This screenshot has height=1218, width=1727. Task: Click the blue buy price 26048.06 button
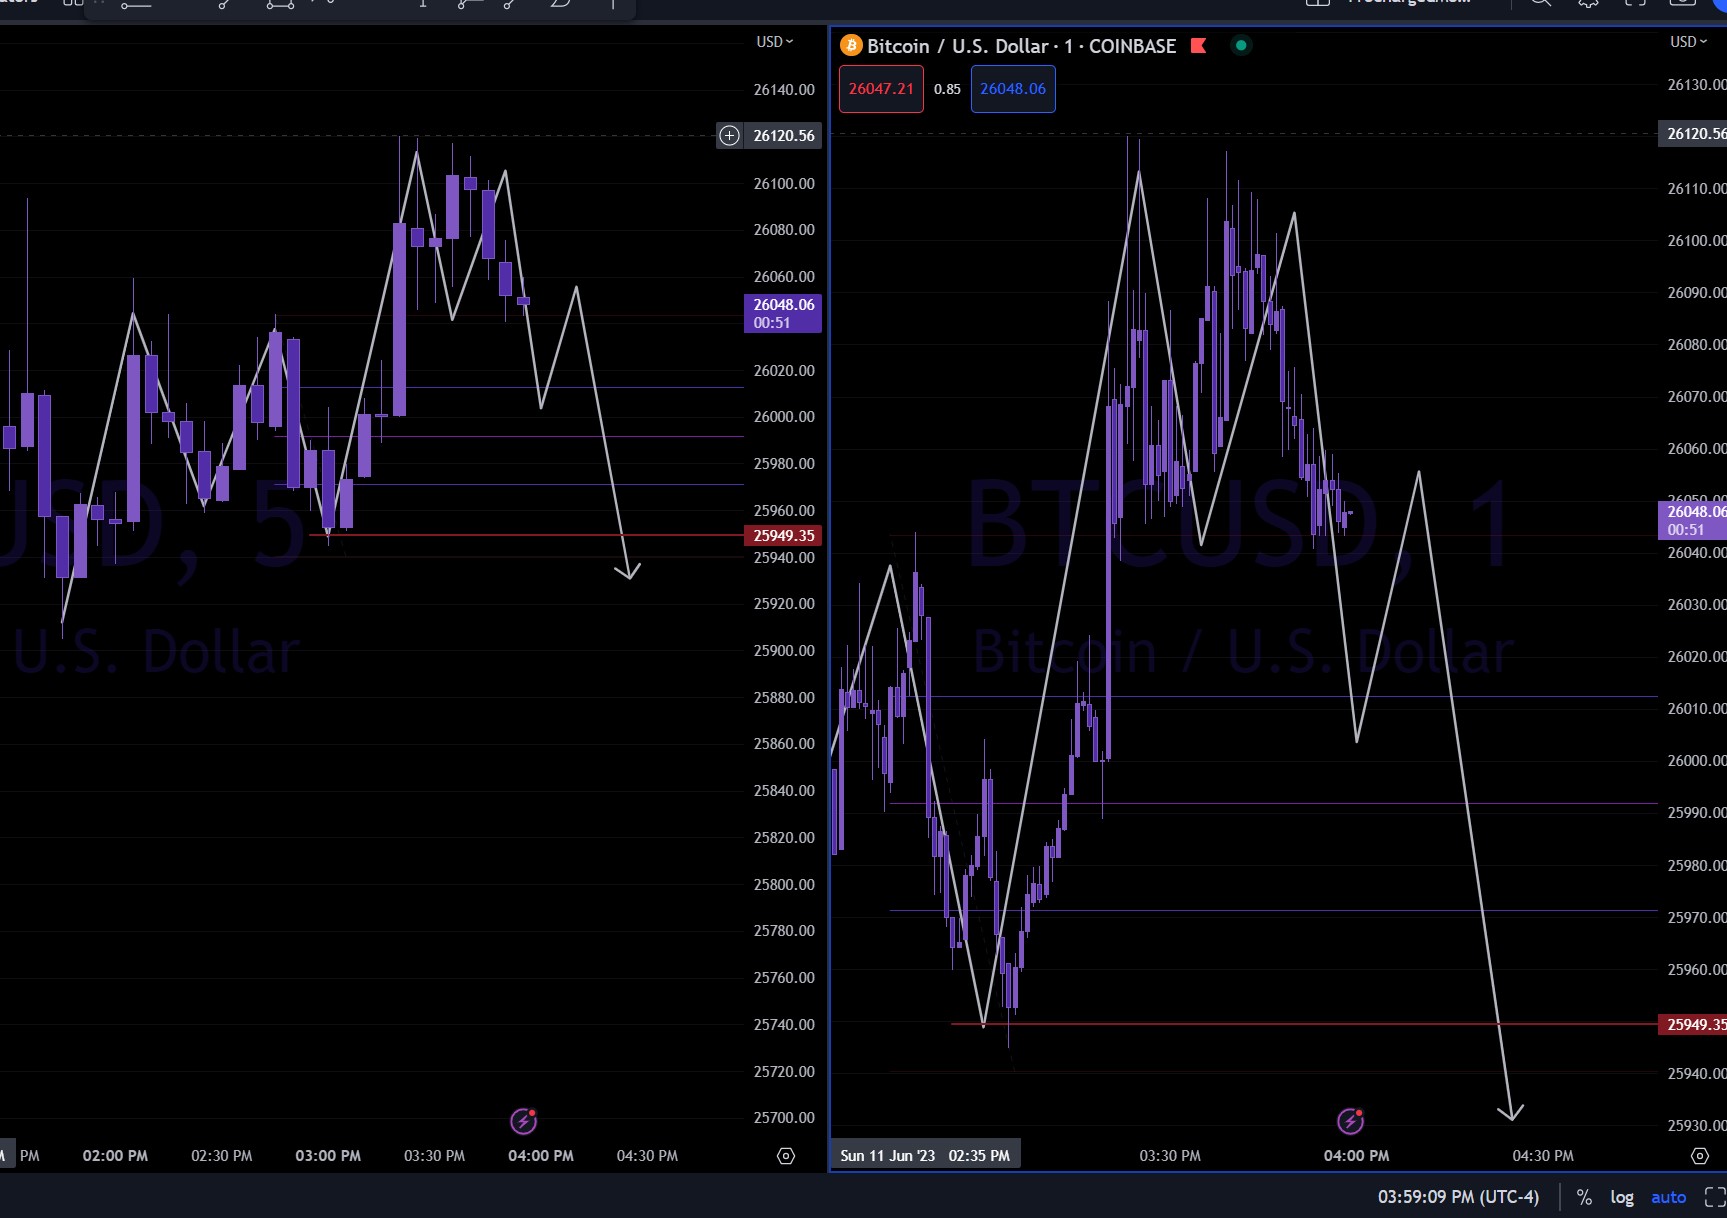tap(1013, 89)
